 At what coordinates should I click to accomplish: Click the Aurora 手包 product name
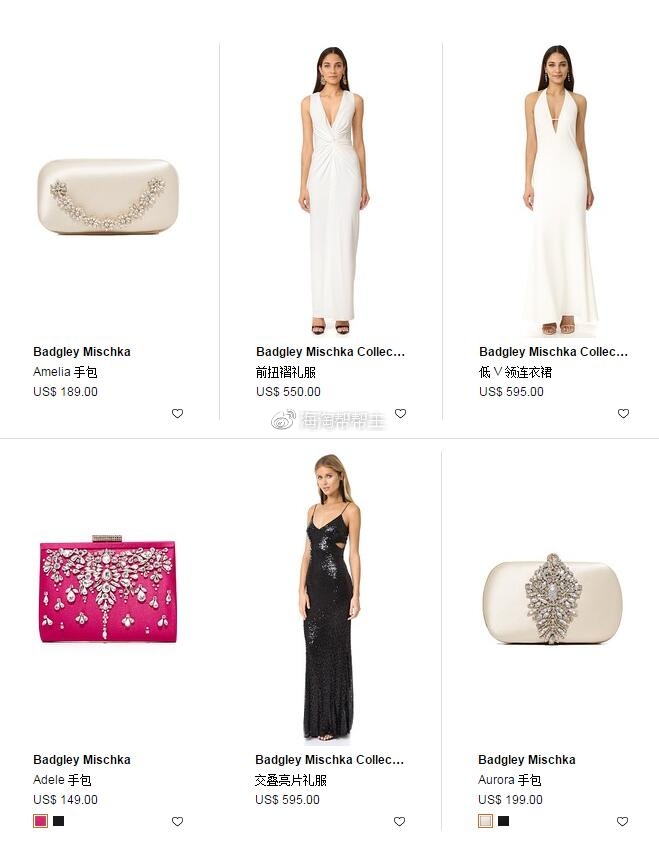(510, 780)
